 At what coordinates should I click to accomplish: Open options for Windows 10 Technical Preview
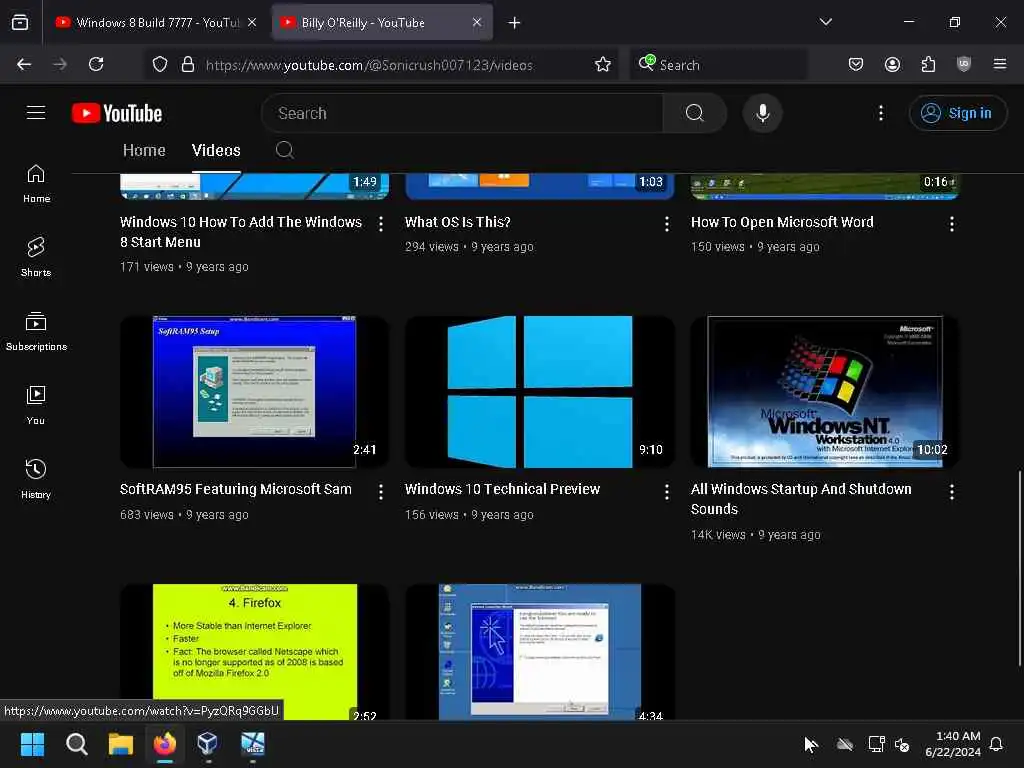[666, 492]
